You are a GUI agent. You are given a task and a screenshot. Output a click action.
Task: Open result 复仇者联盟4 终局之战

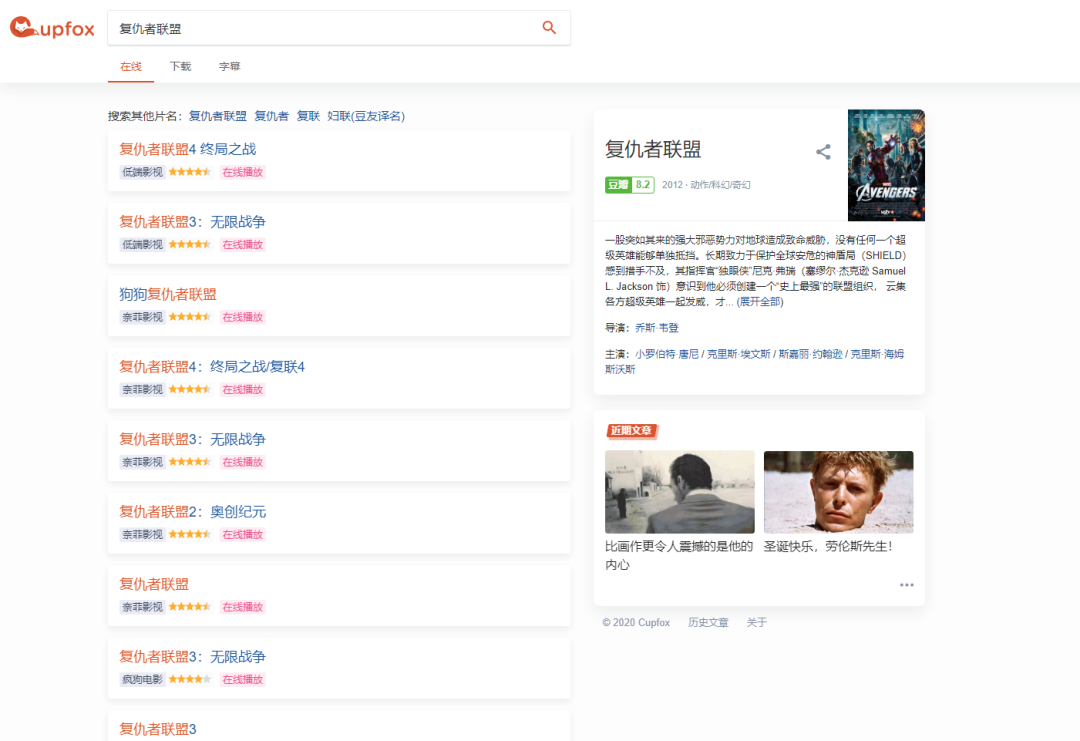point(187,149)
